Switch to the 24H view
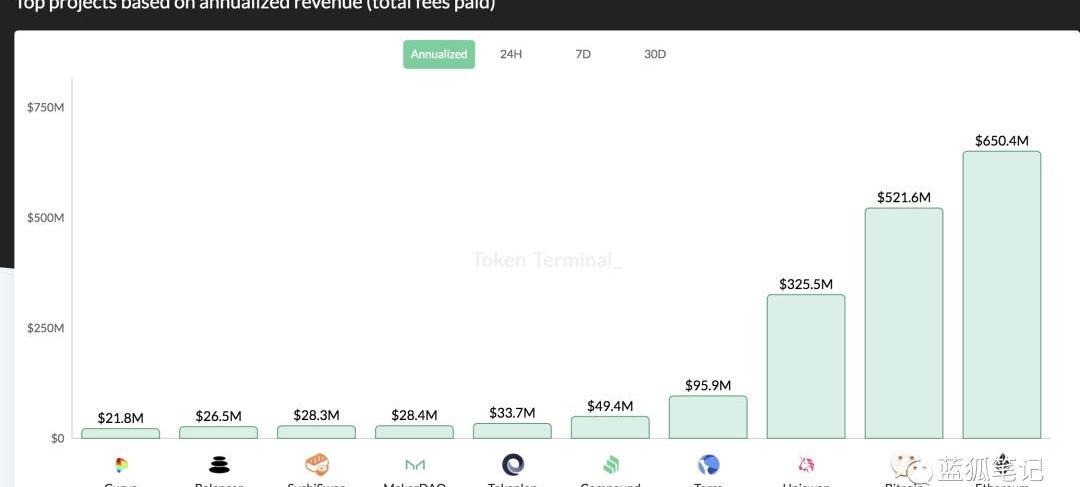This screenshot has width=1080, height=487. pos(511,54)
